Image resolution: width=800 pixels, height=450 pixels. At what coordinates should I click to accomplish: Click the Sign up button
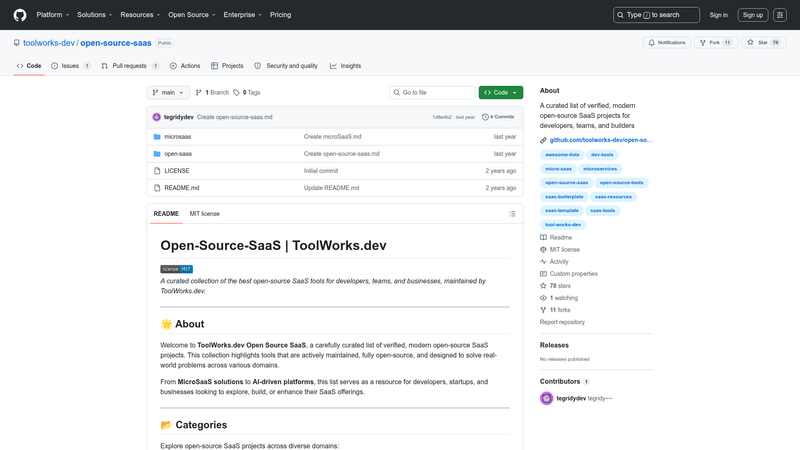(x=753, y=15)
